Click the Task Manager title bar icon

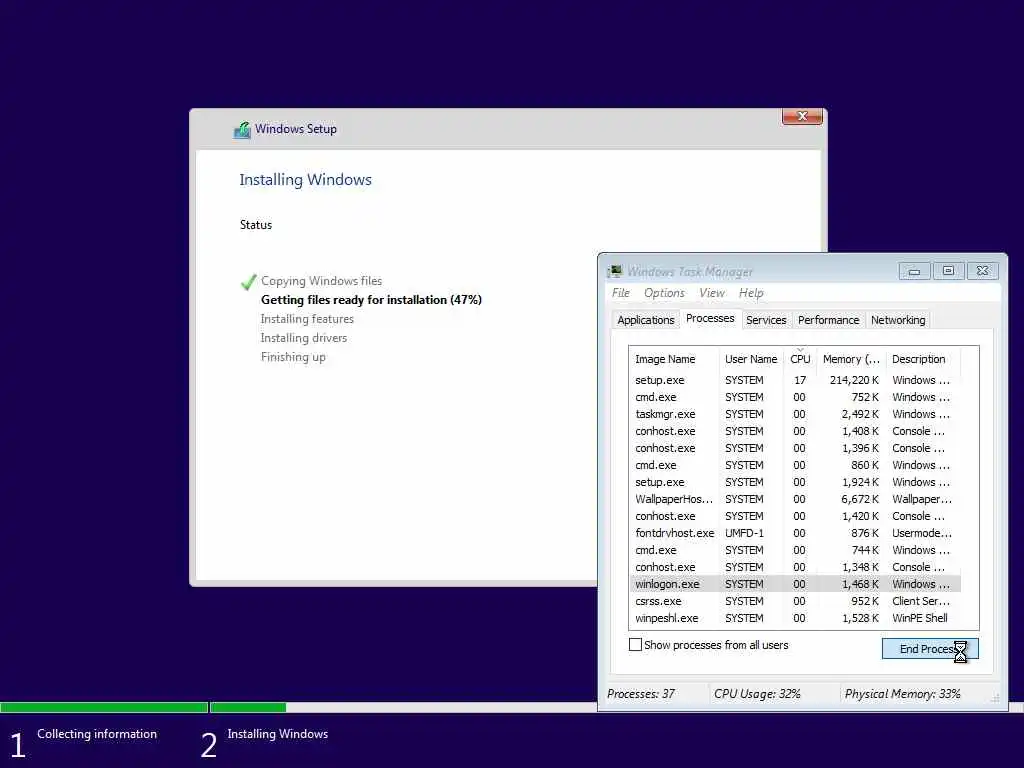pyautogui.click(x=615, y=271)
